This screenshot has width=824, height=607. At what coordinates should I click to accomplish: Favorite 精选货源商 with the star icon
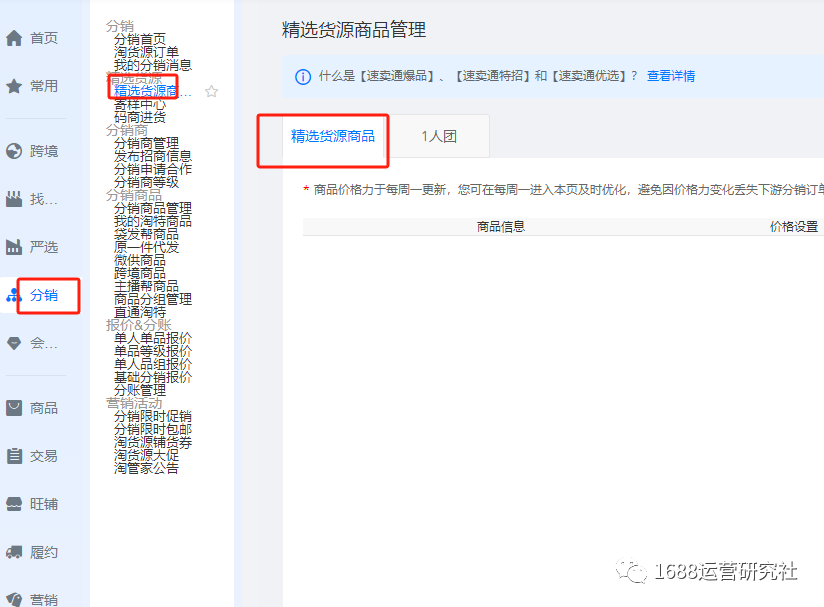pos(212,91)
